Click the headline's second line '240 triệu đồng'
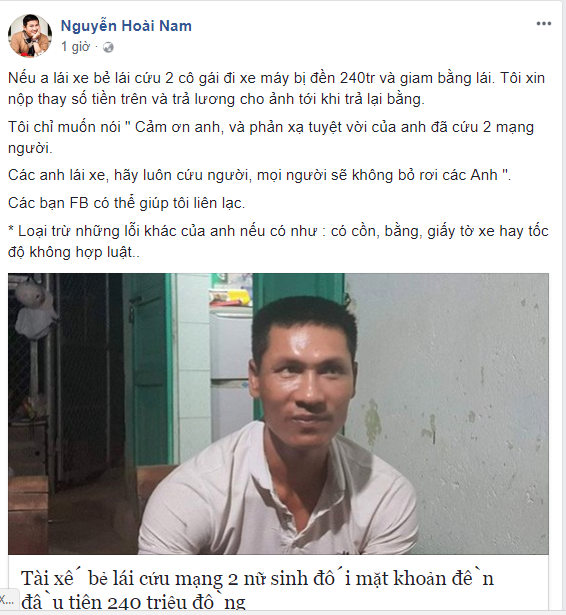The width and height of the screenshot is (566, 615). 133,603
